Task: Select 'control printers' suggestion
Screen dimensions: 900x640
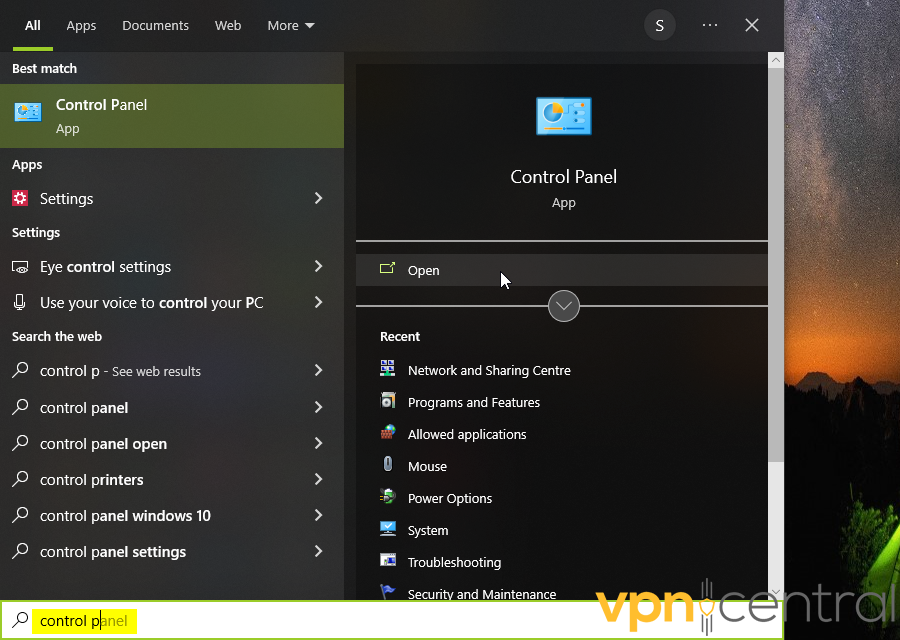Action: click(x=172, y=480)
